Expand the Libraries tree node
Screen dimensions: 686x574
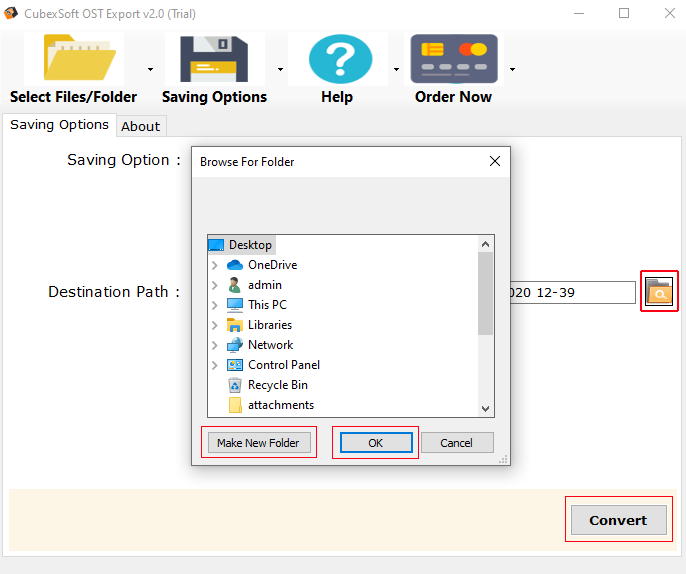click(215, 325)
